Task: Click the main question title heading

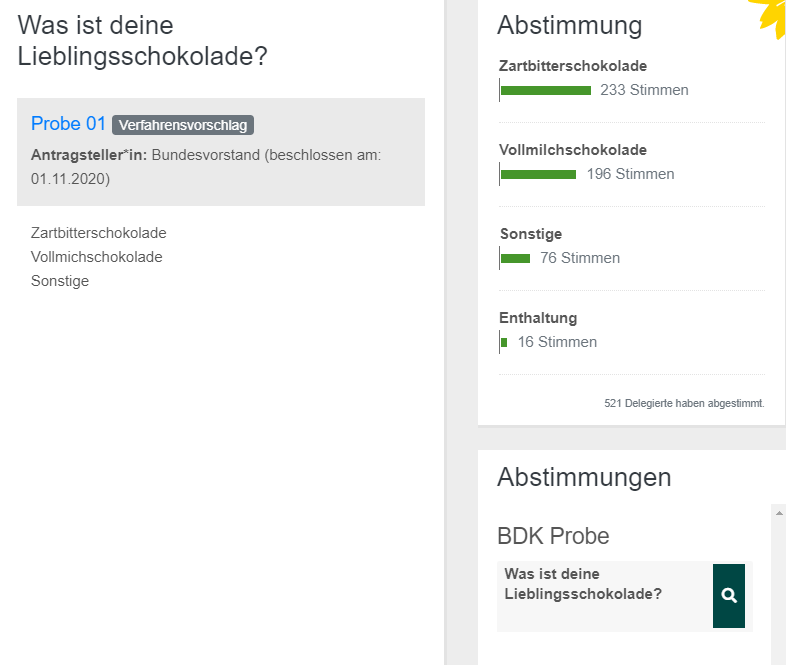Action: tap(143, 41)
